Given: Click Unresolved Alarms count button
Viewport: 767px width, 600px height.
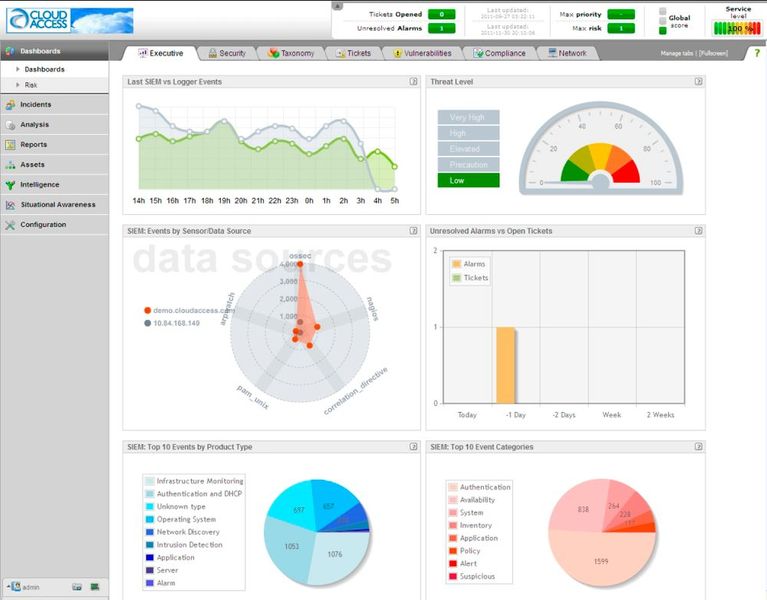Looking at the screenshot, I should click(441, 28).
